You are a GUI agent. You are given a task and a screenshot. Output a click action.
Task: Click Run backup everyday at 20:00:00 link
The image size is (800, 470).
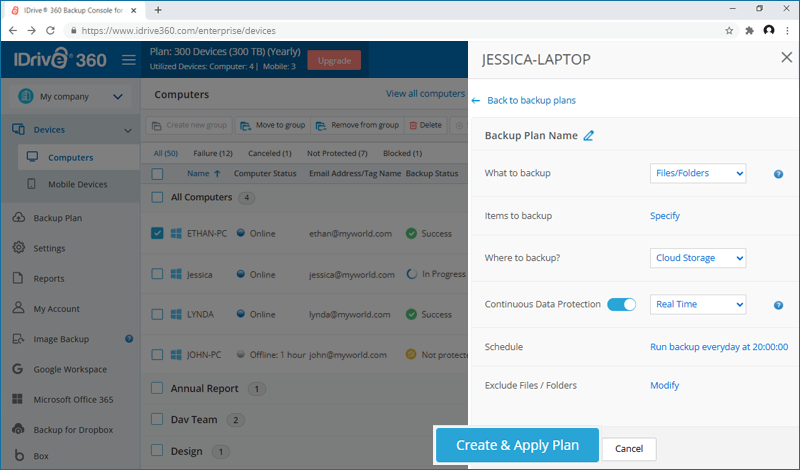(719, 347)
